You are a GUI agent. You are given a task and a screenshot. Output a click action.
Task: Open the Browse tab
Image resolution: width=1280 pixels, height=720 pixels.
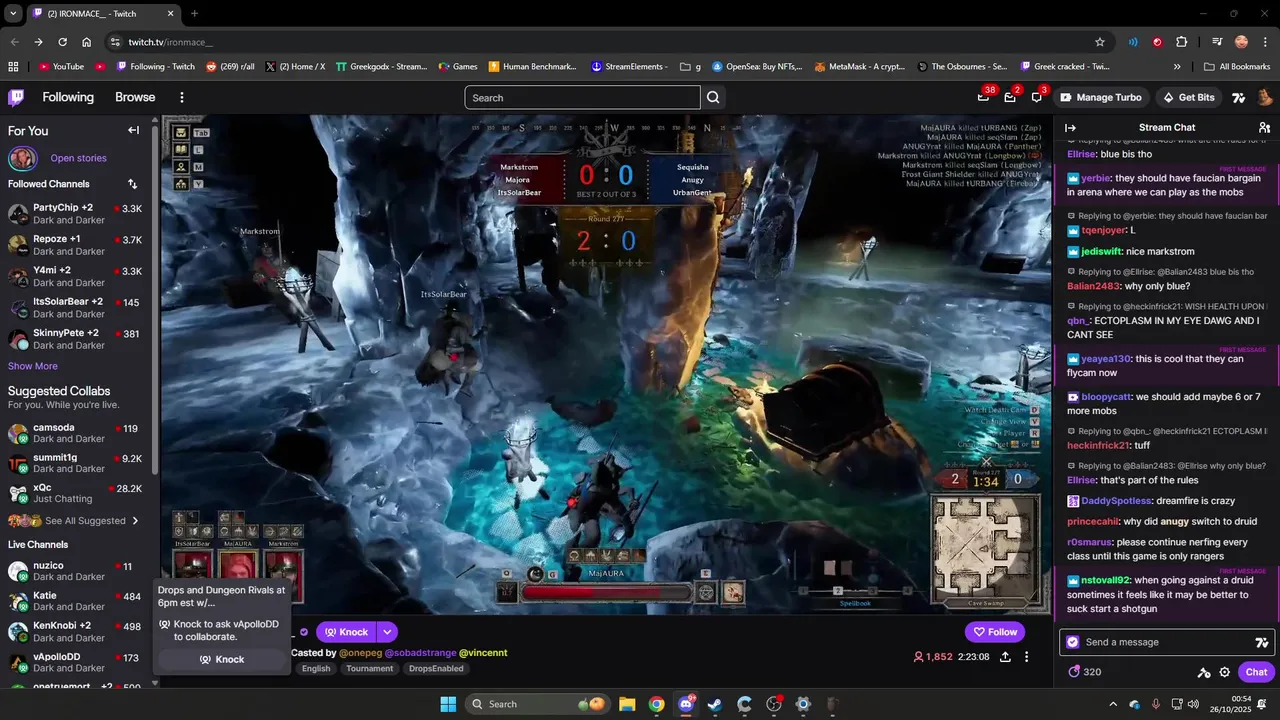[x=135, y=97]
